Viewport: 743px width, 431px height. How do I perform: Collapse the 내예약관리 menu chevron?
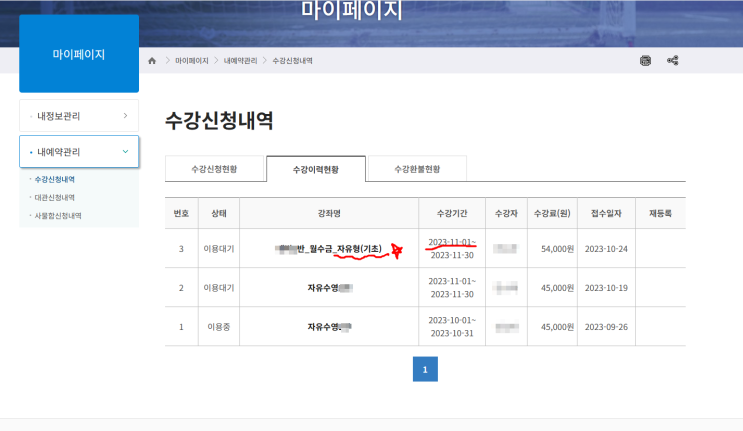pos(125,152)
